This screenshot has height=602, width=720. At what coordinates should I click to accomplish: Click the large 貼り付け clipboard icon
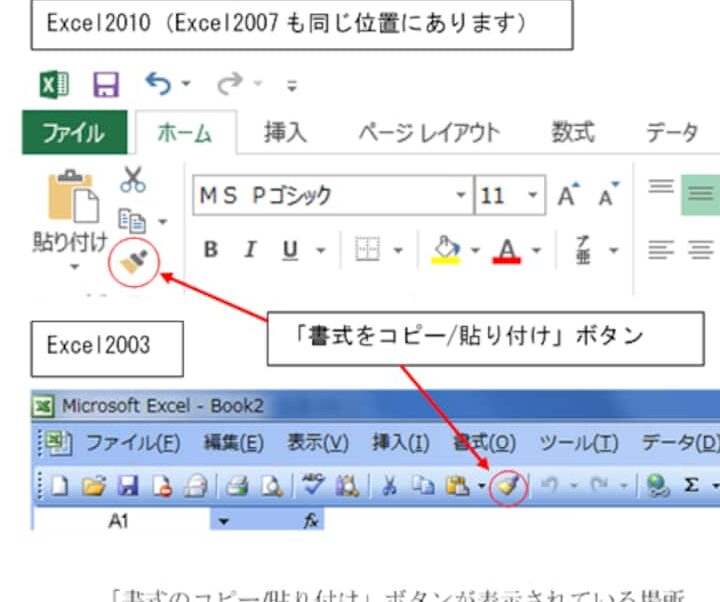[73, 196]
